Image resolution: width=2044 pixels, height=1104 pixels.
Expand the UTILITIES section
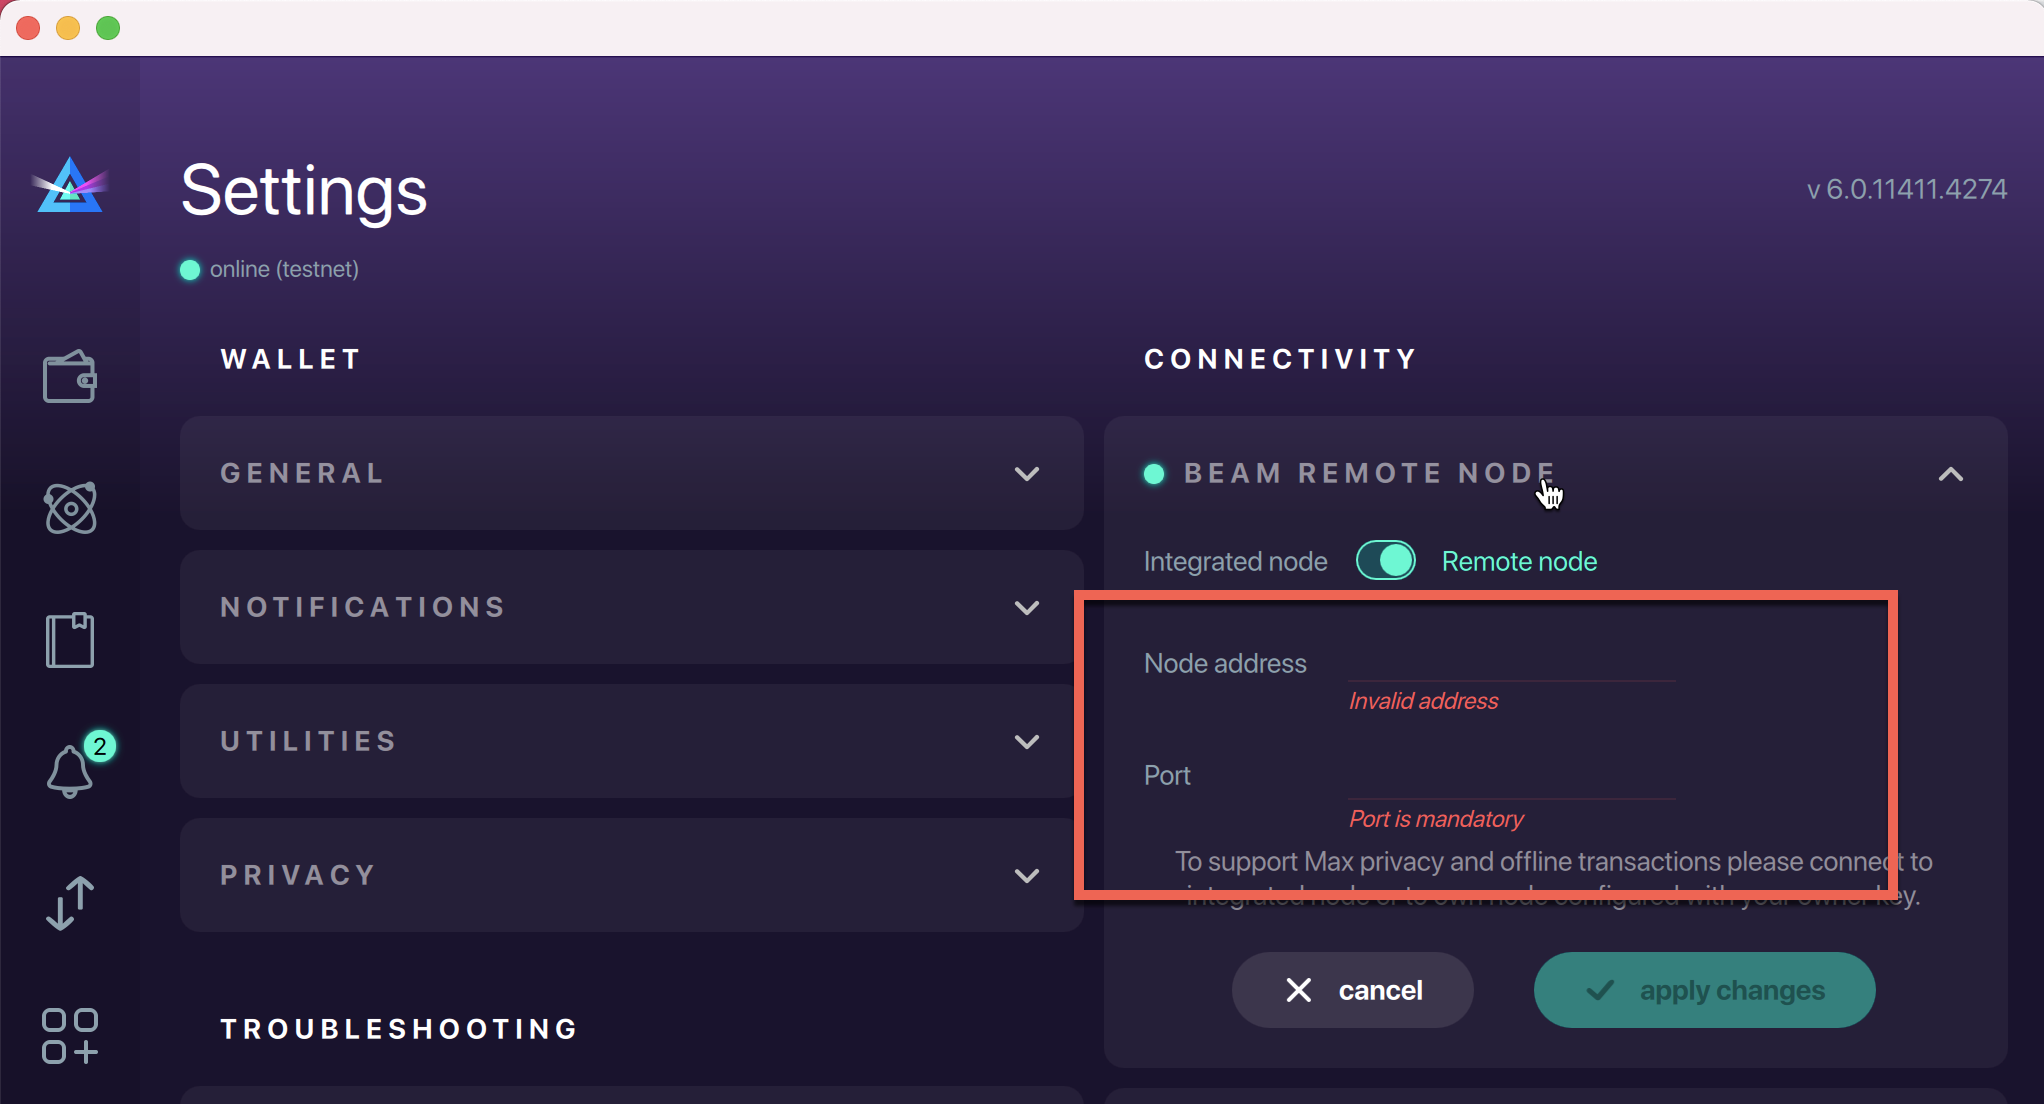coord(1027,741)
